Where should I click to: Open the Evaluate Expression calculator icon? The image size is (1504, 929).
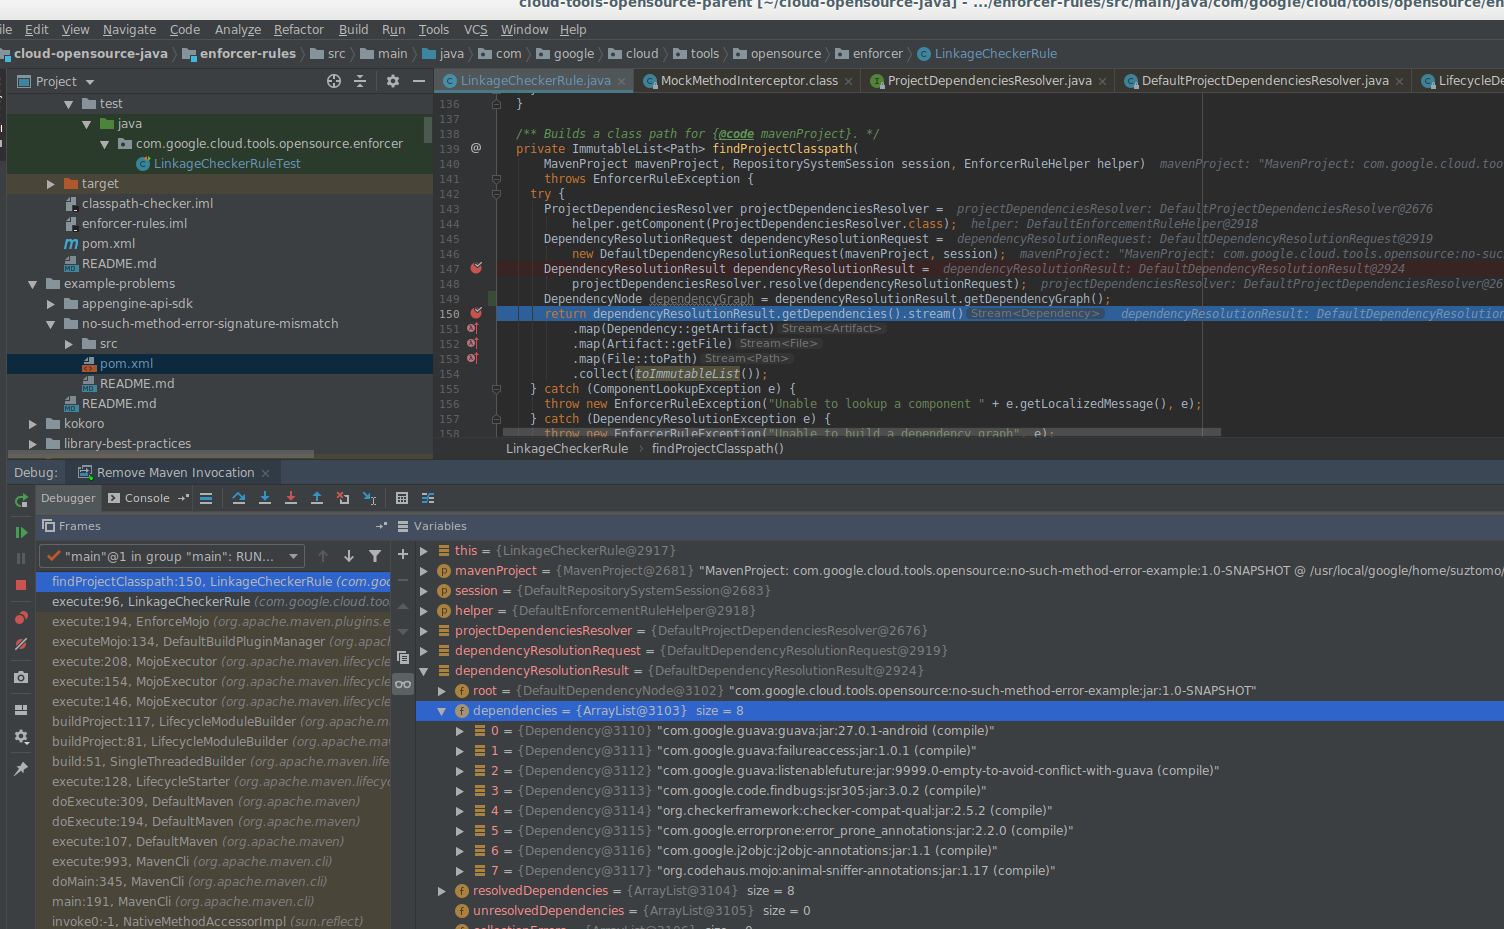(401, 497)
